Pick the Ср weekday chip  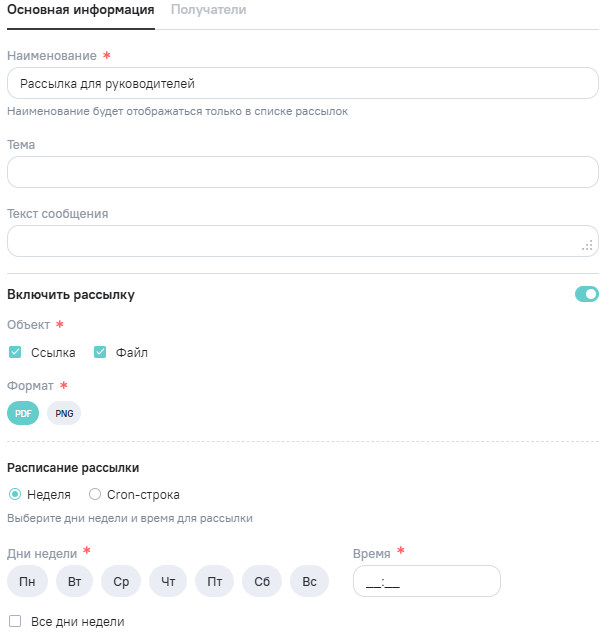coord(121,581)
